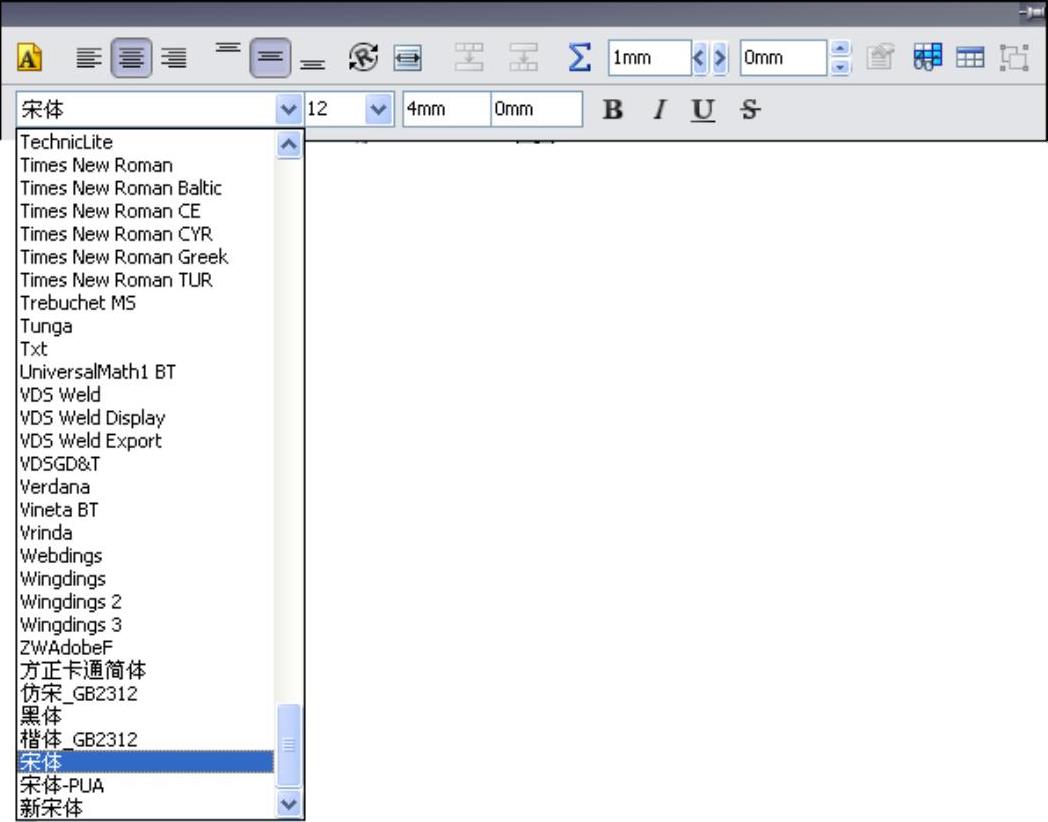The width and height of the screenshot is (1048, 822).
Task: Click the font list scroll down arrow
Action: [x=289, y=804]
